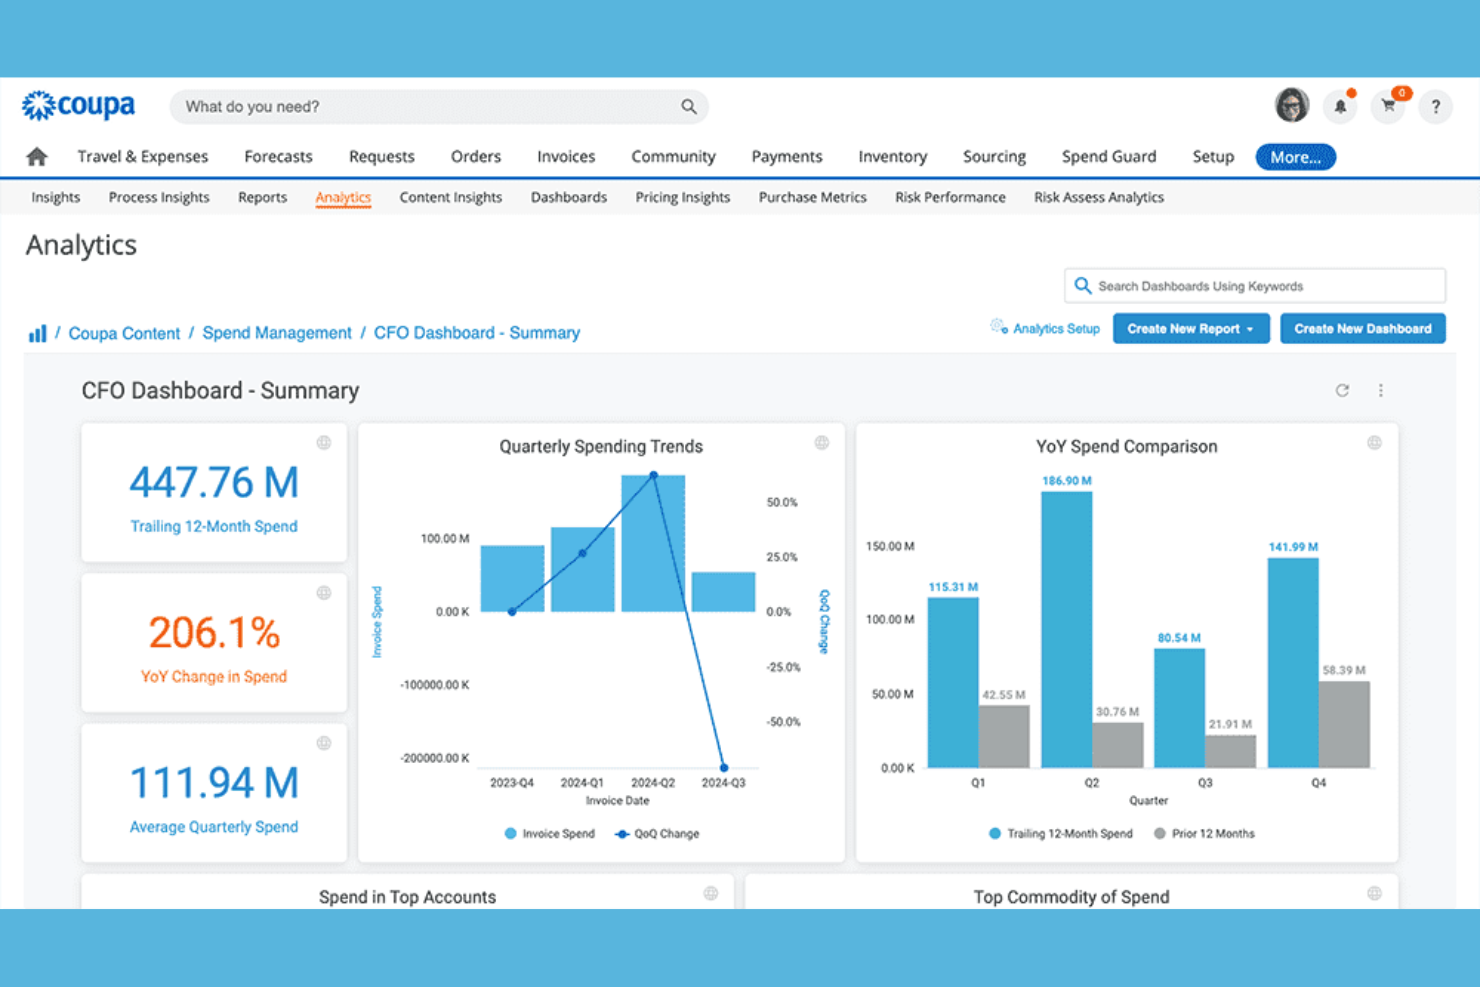Viewport: 1480px width, 987px height.
Task: Click the 2024-Q3 QoQ change data point
Action: [724, 768]
